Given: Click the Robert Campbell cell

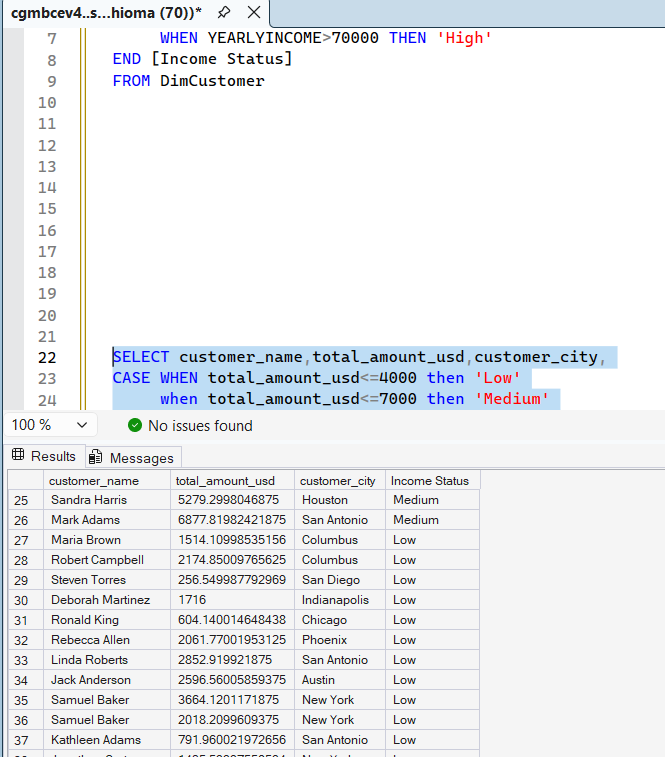Looking at the screenshot, I should pyautogui.click(x=107, y=560).
